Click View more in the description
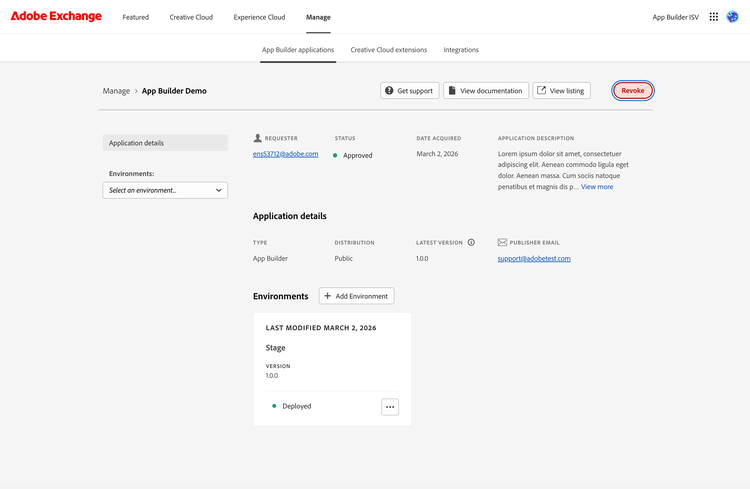The width and height of the screenshot is (750, 489). pyautogui.click(x=597, y=187)
